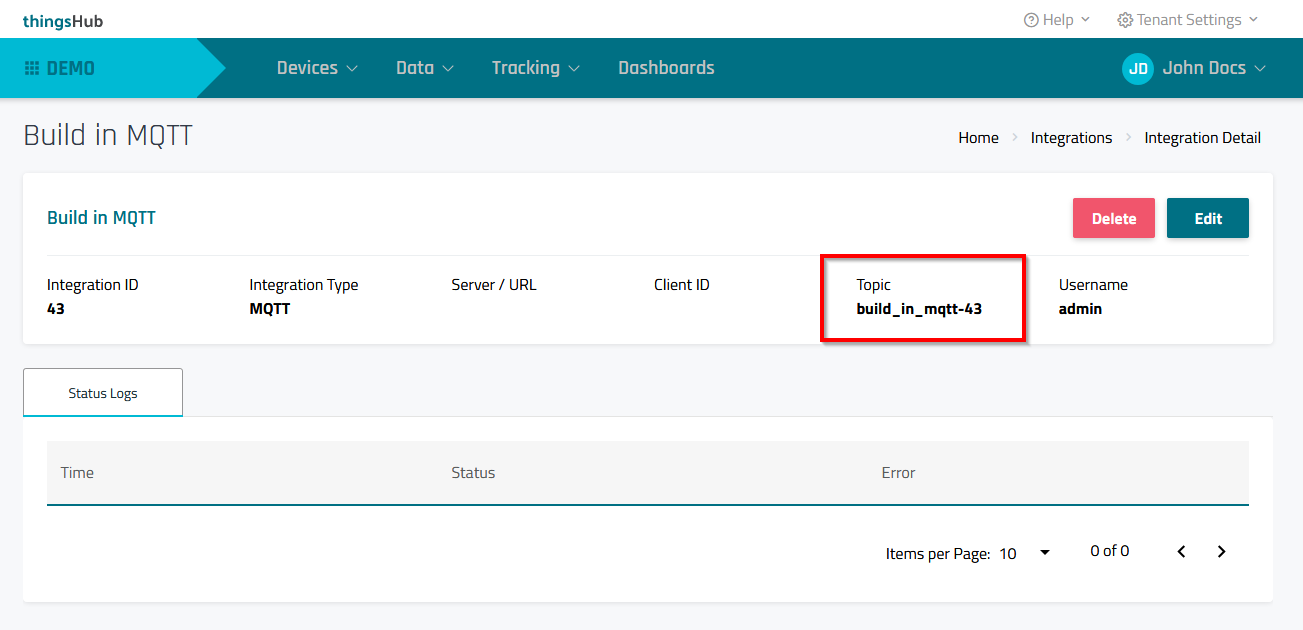
Task: Select the Status Logs tab
Action: [103, 393]
